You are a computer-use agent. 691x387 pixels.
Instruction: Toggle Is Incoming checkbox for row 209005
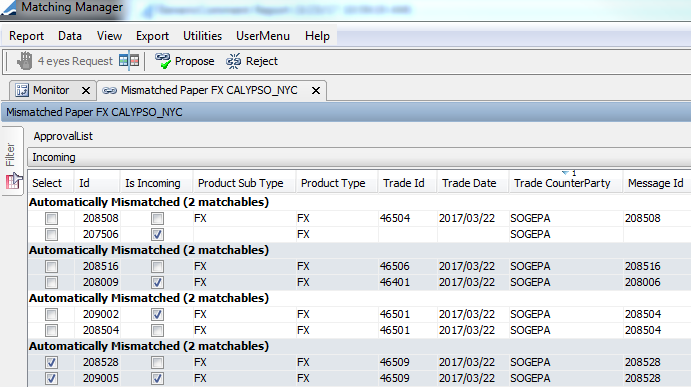(x=157, y=378)
